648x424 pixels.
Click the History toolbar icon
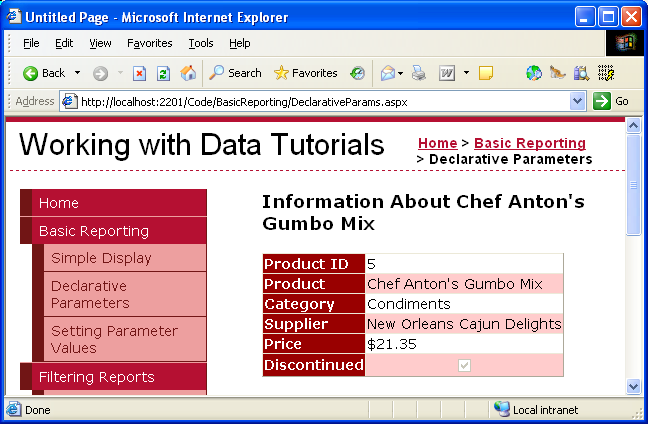point(357,73)
